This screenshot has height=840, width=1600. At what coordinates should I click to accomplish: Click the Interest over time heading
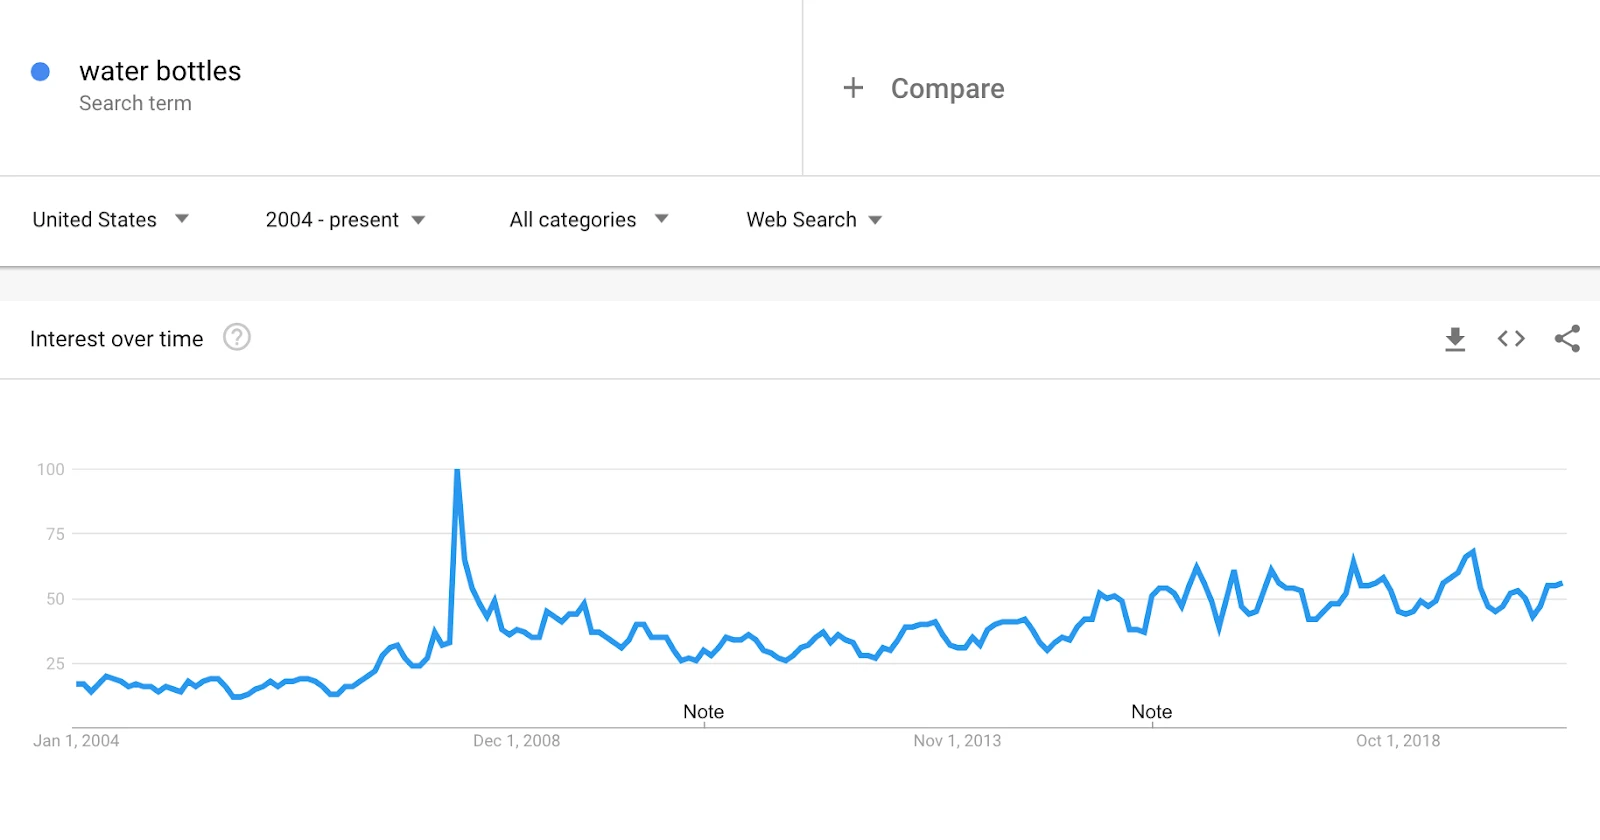[116, 339]
